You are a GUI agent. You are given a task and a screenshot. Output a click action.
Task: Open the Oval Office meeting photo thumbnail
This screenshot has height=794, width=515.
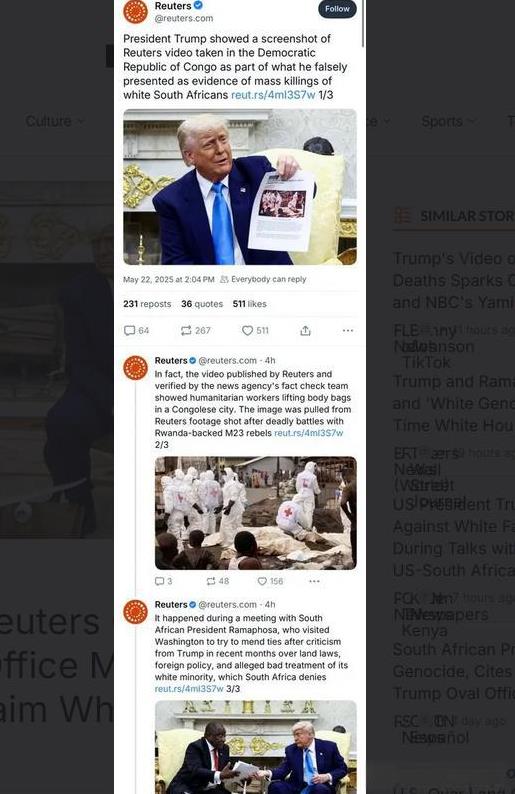coord(256,747)
